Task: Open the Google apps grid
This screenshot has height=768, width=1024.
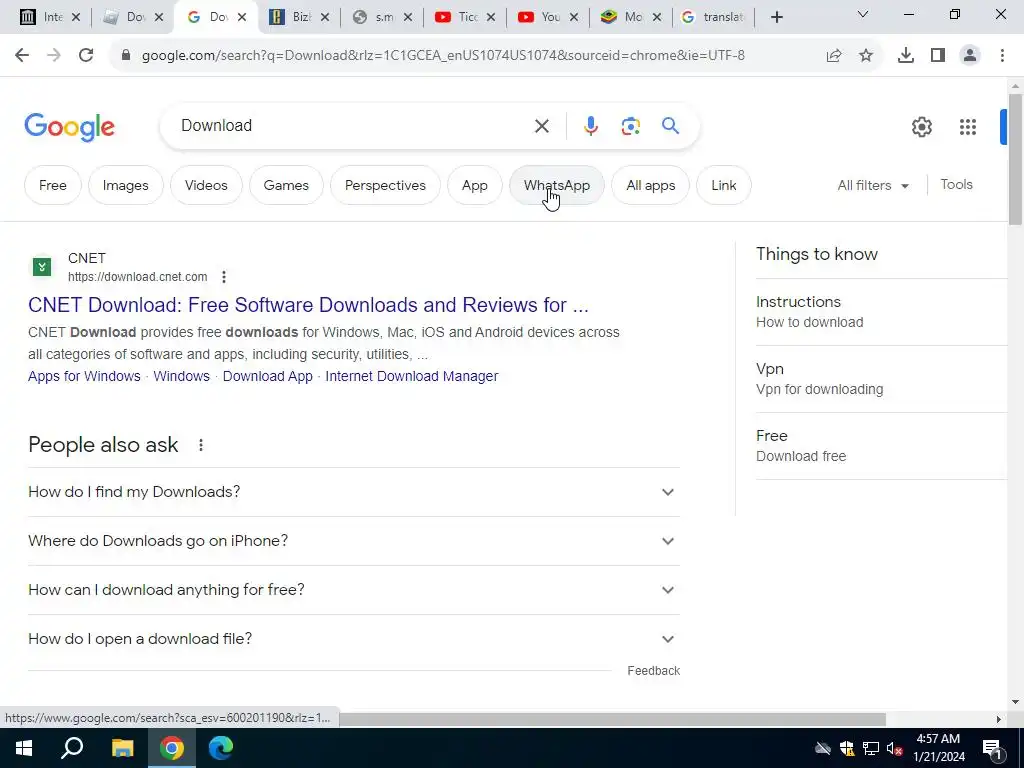Action: (968, 127)
